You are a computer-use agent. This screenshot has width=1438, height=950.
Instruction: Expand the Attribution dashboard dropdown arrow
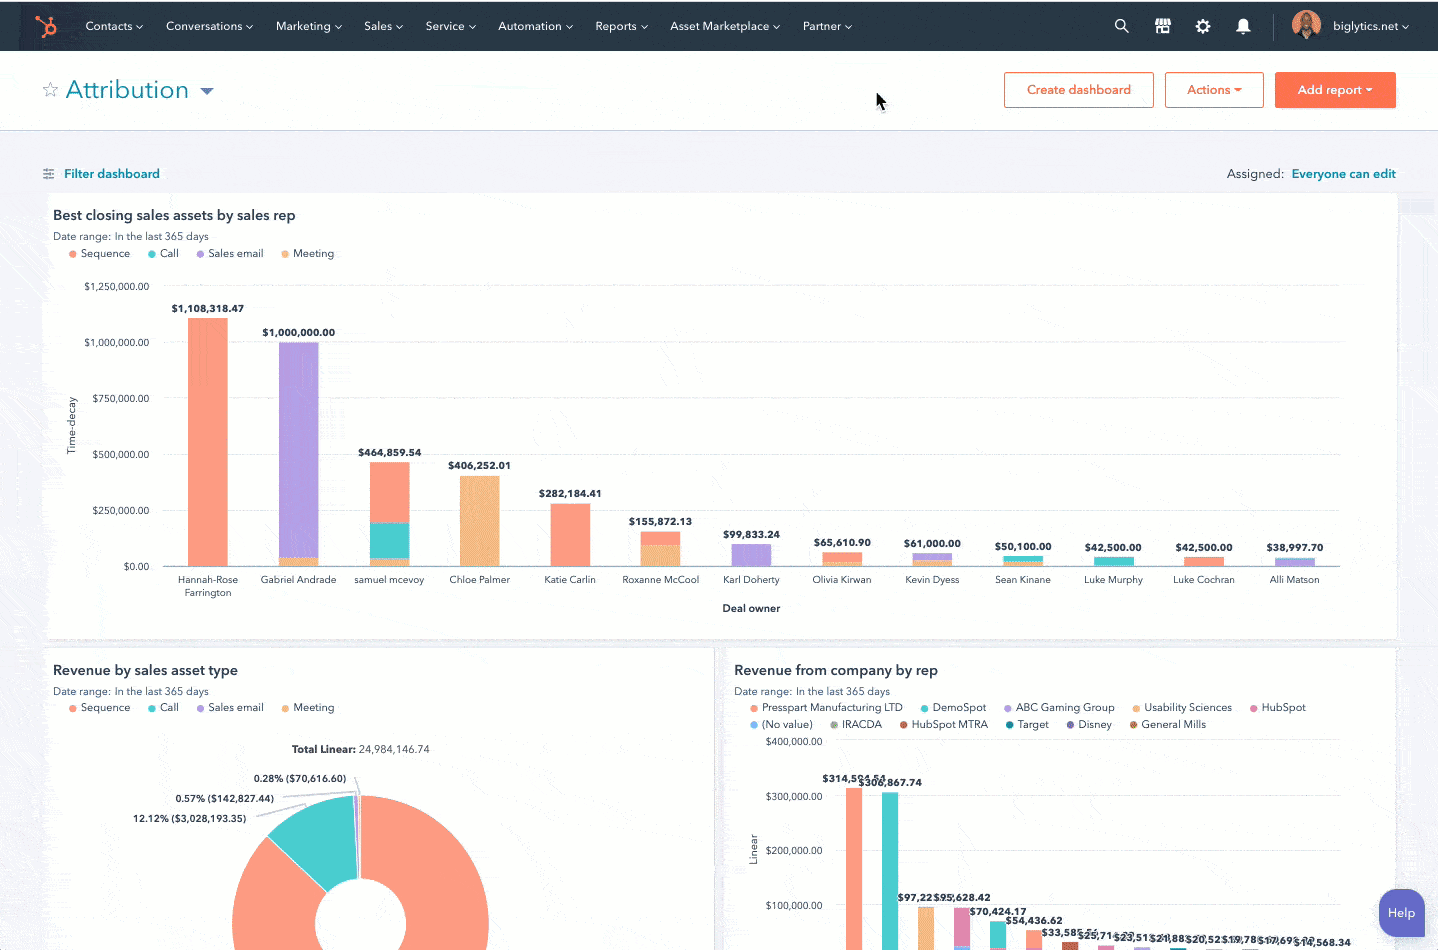tap(207, 91)
